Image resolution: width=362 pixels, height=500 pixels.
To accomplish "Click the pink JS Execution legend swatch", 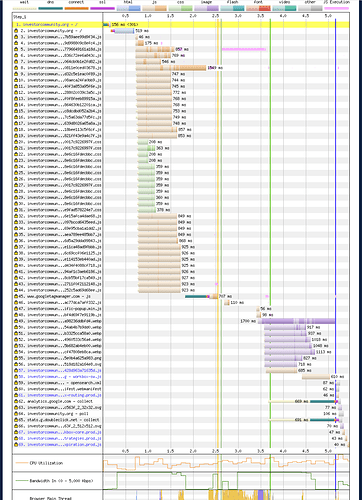I will click(336, 8).
